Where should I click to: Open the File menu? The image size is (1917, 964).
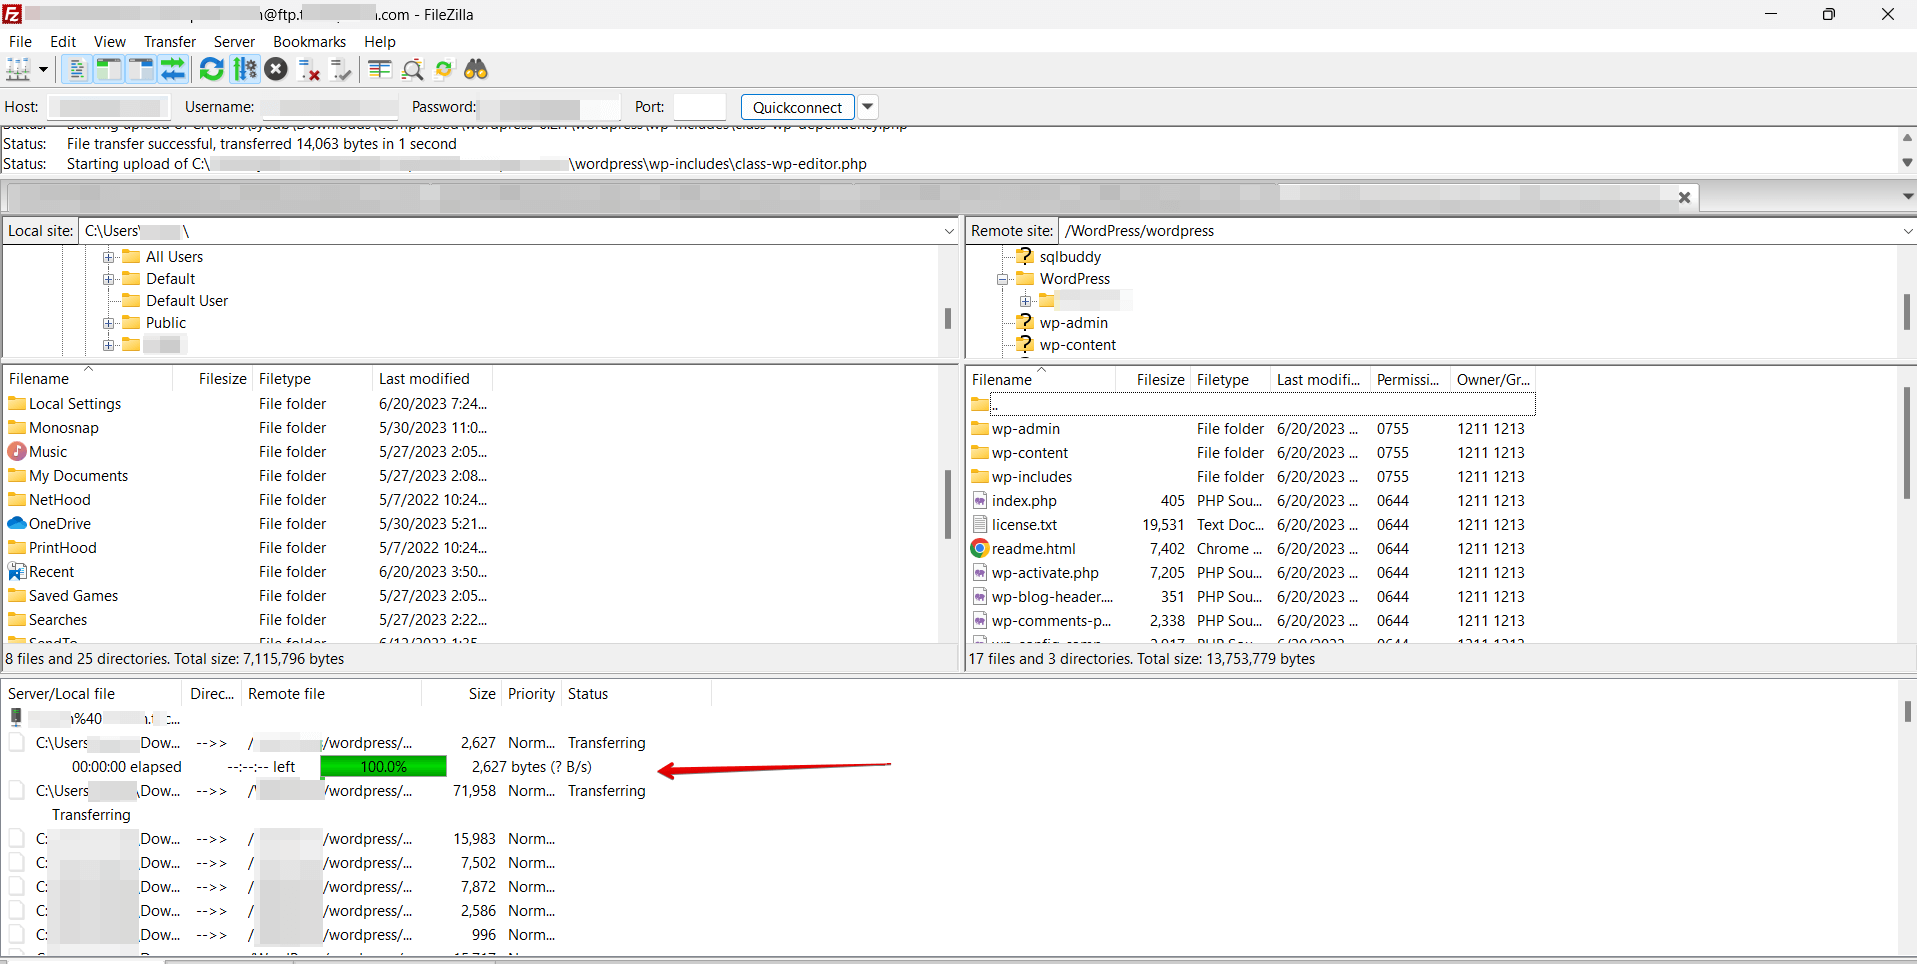click(20, 42)
